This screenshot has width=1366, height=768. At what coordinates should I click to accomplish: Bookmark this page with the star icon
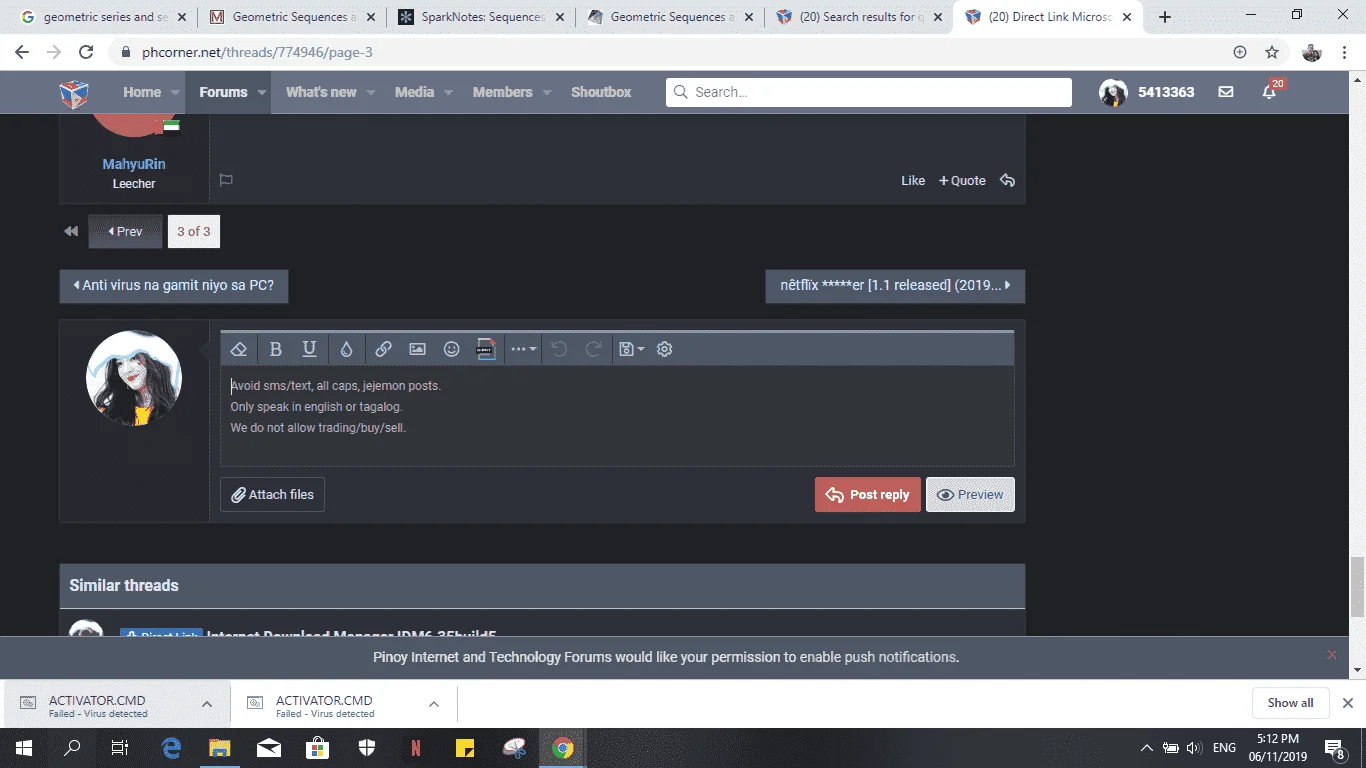pyautogui.click(x=1272, y=52)
